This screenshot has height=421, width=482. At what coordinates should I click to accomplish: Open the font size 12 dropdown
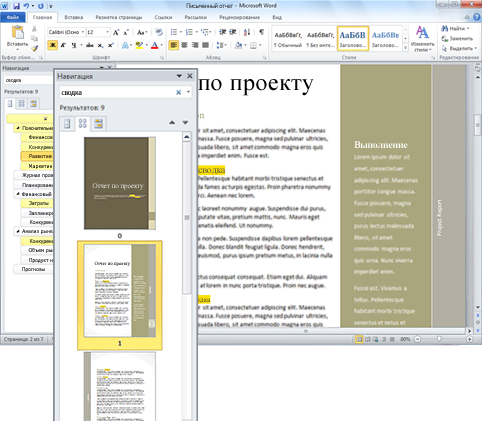click(x=107, y=32)
